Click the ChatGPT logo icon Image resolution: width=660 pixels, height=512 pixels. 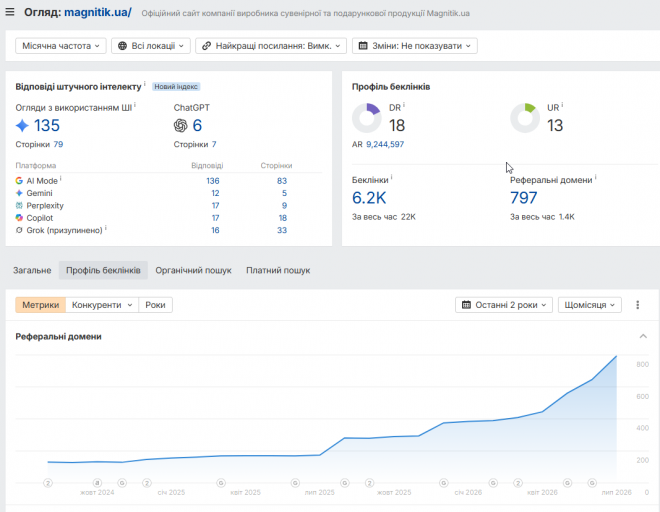[x=181, y=125]
